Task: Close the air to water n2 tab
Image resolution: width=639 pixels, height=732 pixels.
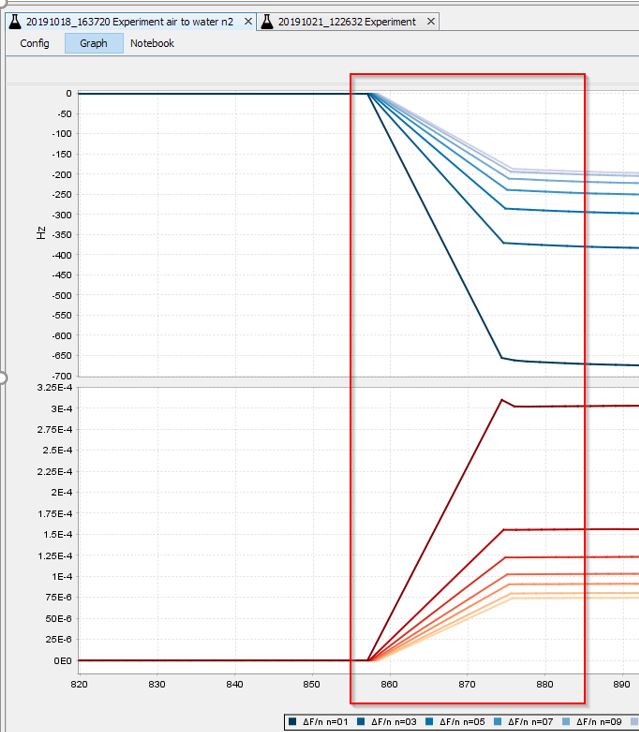Action: point(248,21)
